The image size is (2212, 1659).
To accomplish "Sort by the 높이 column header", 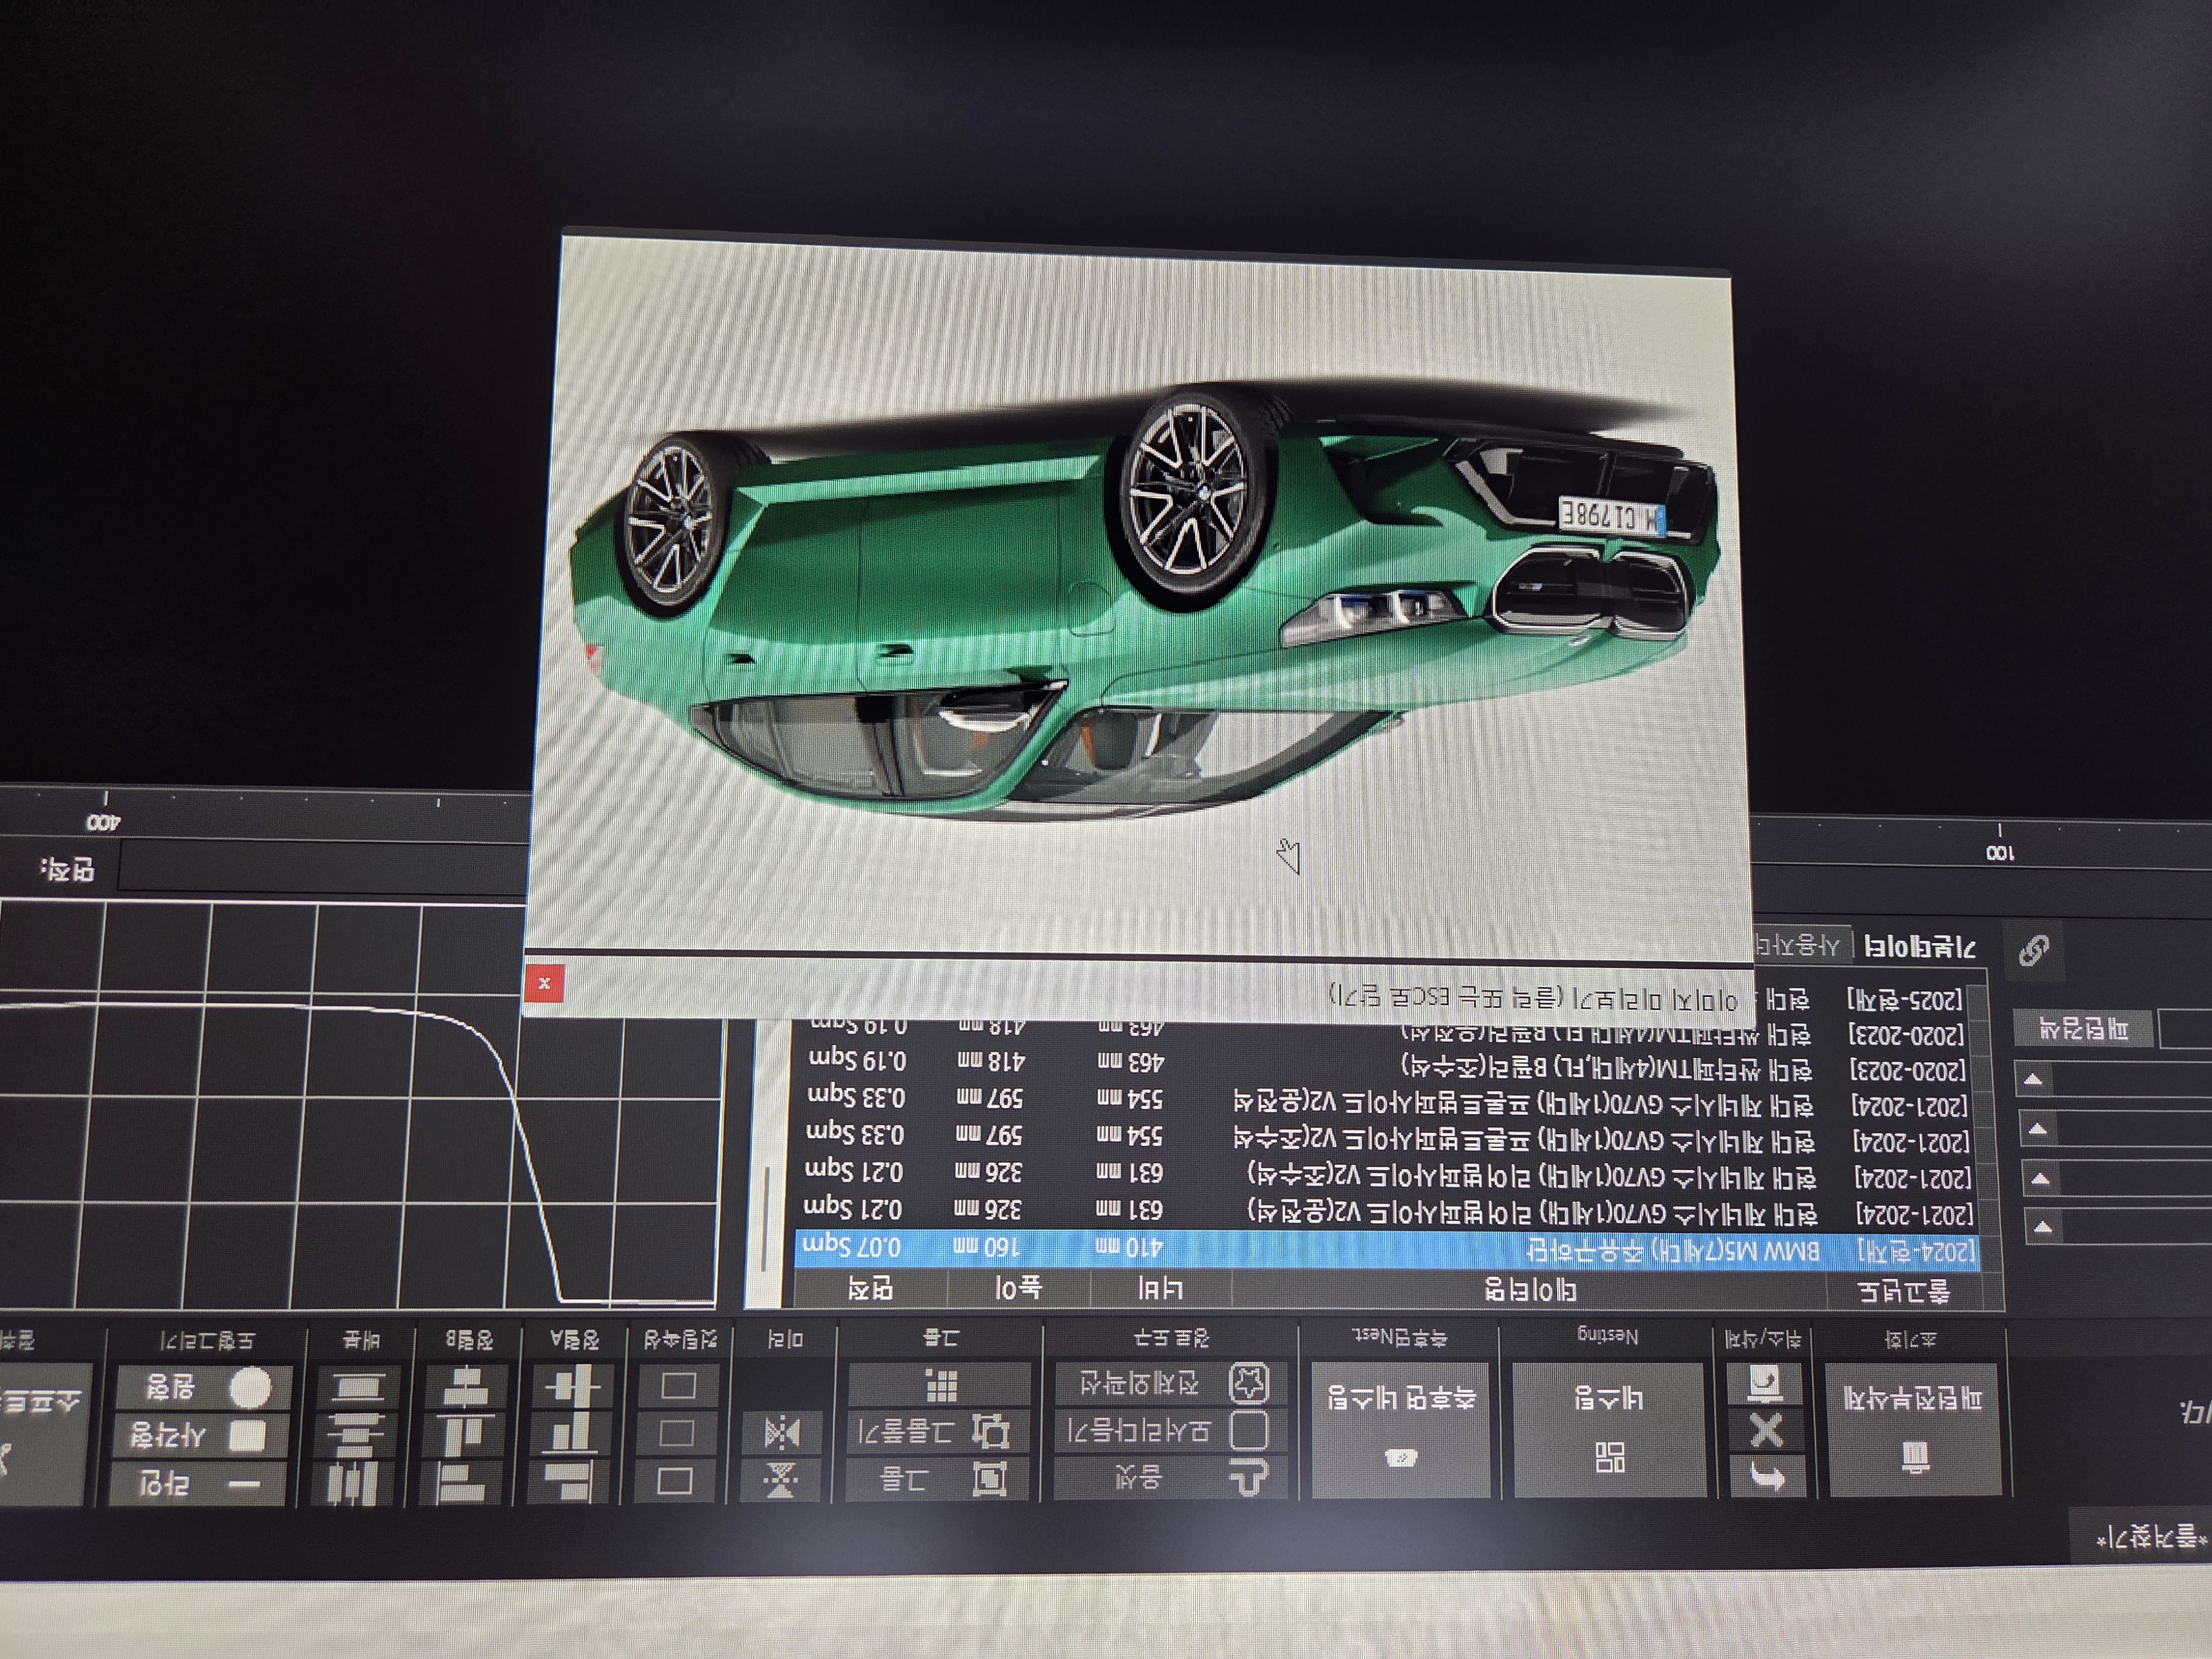I will [1018, 1288].
